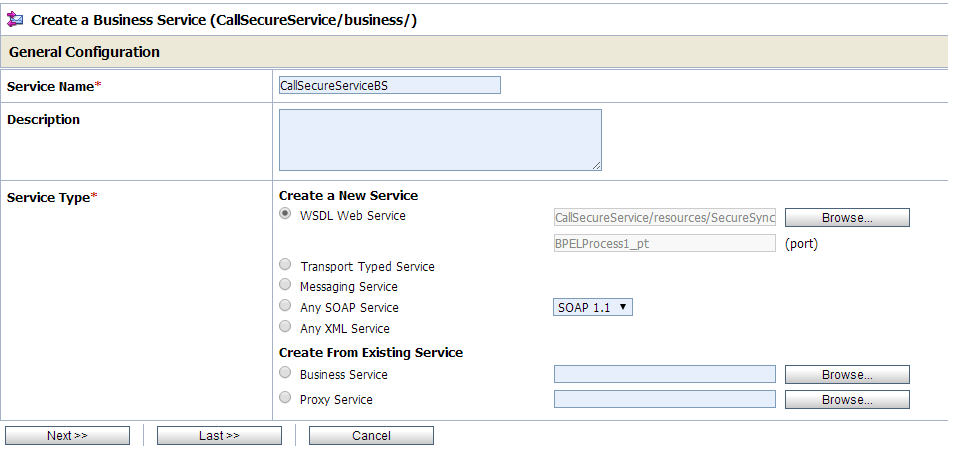953x461 pixels.
Task: Choose the Proxy Service radio button
Action: (285, 398)
